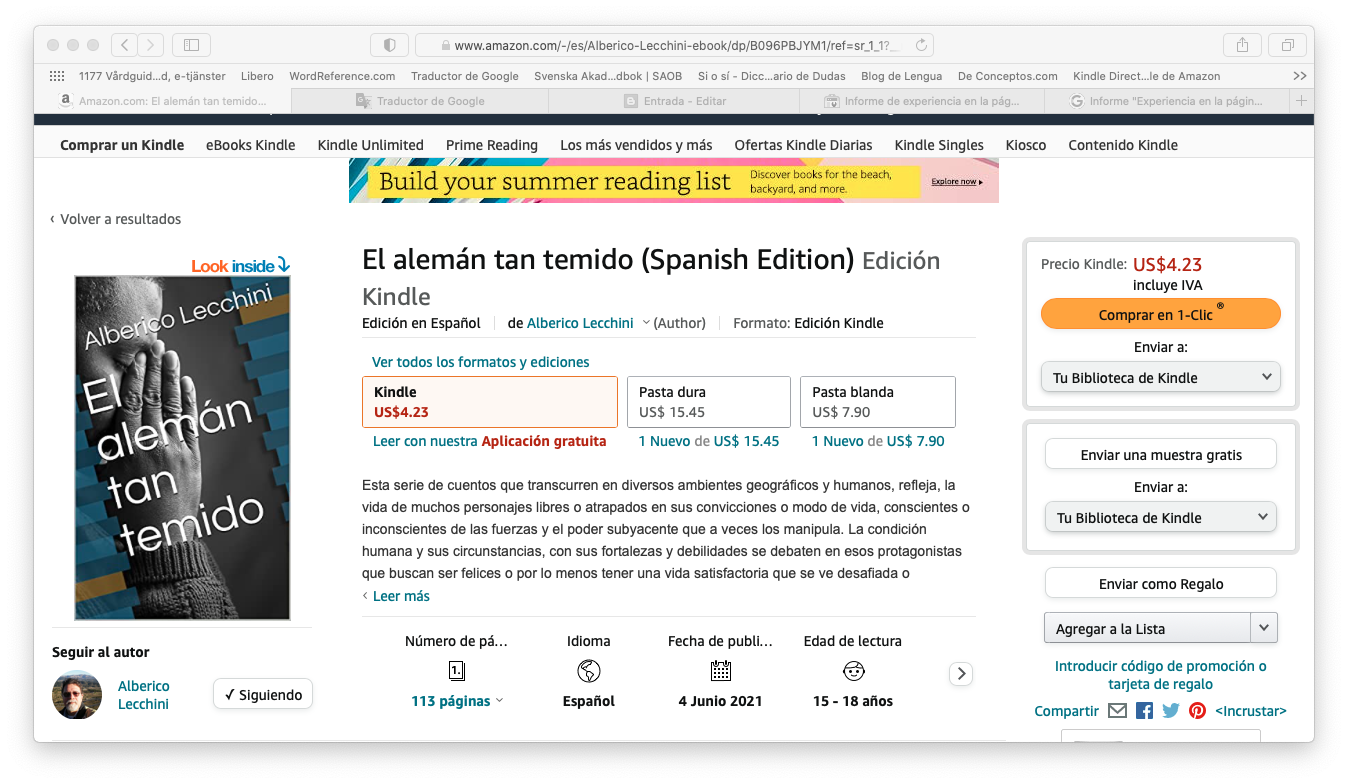Click Enviar una muestra gratis button
Image resolution: width=1348 pixels, height=784 pixels.
pyautogui.click(x=1161, y=454)
